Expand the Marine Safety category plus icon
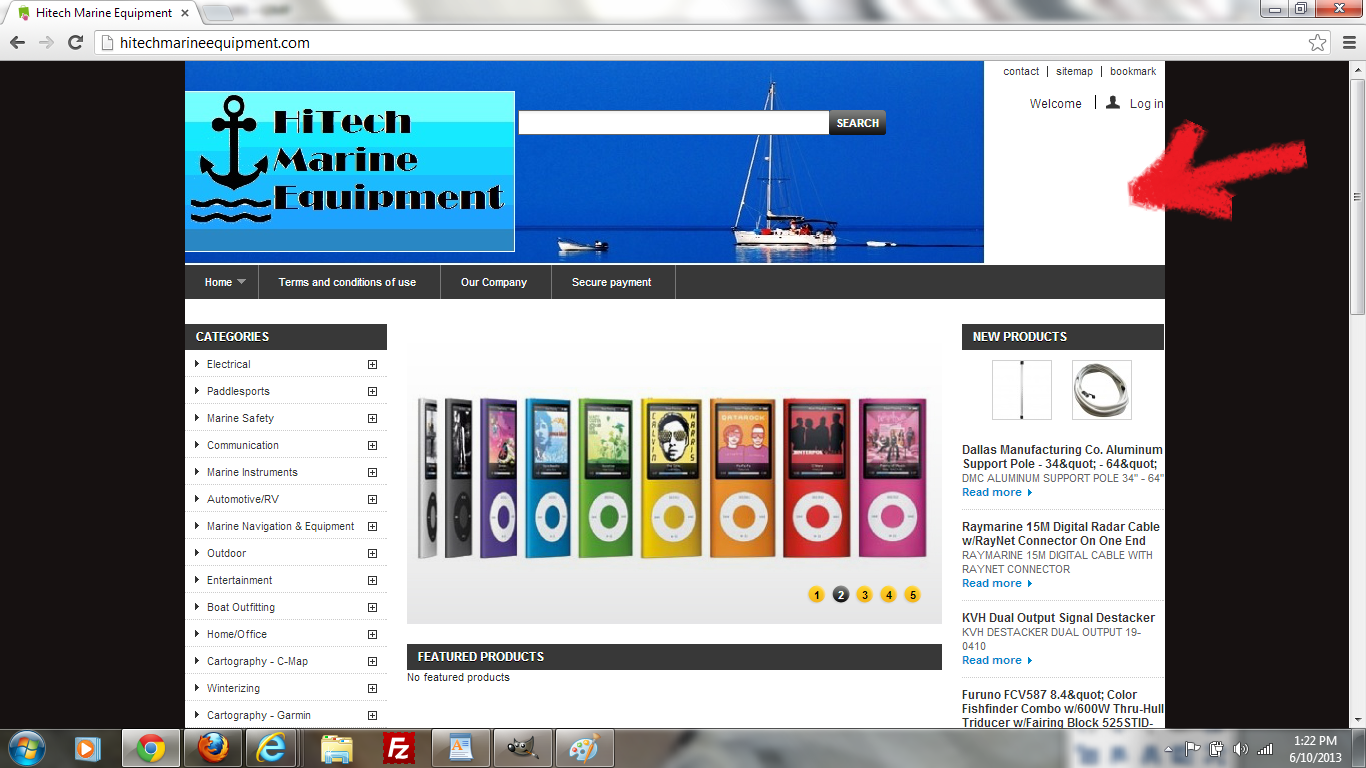Screen dimensions: 1366x768 point(372,418)
